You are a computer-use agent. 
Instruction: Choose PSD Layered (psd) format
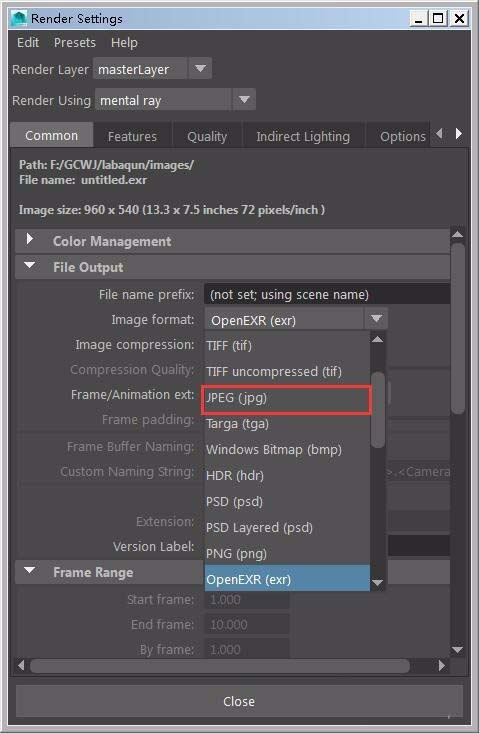[287, 528]
